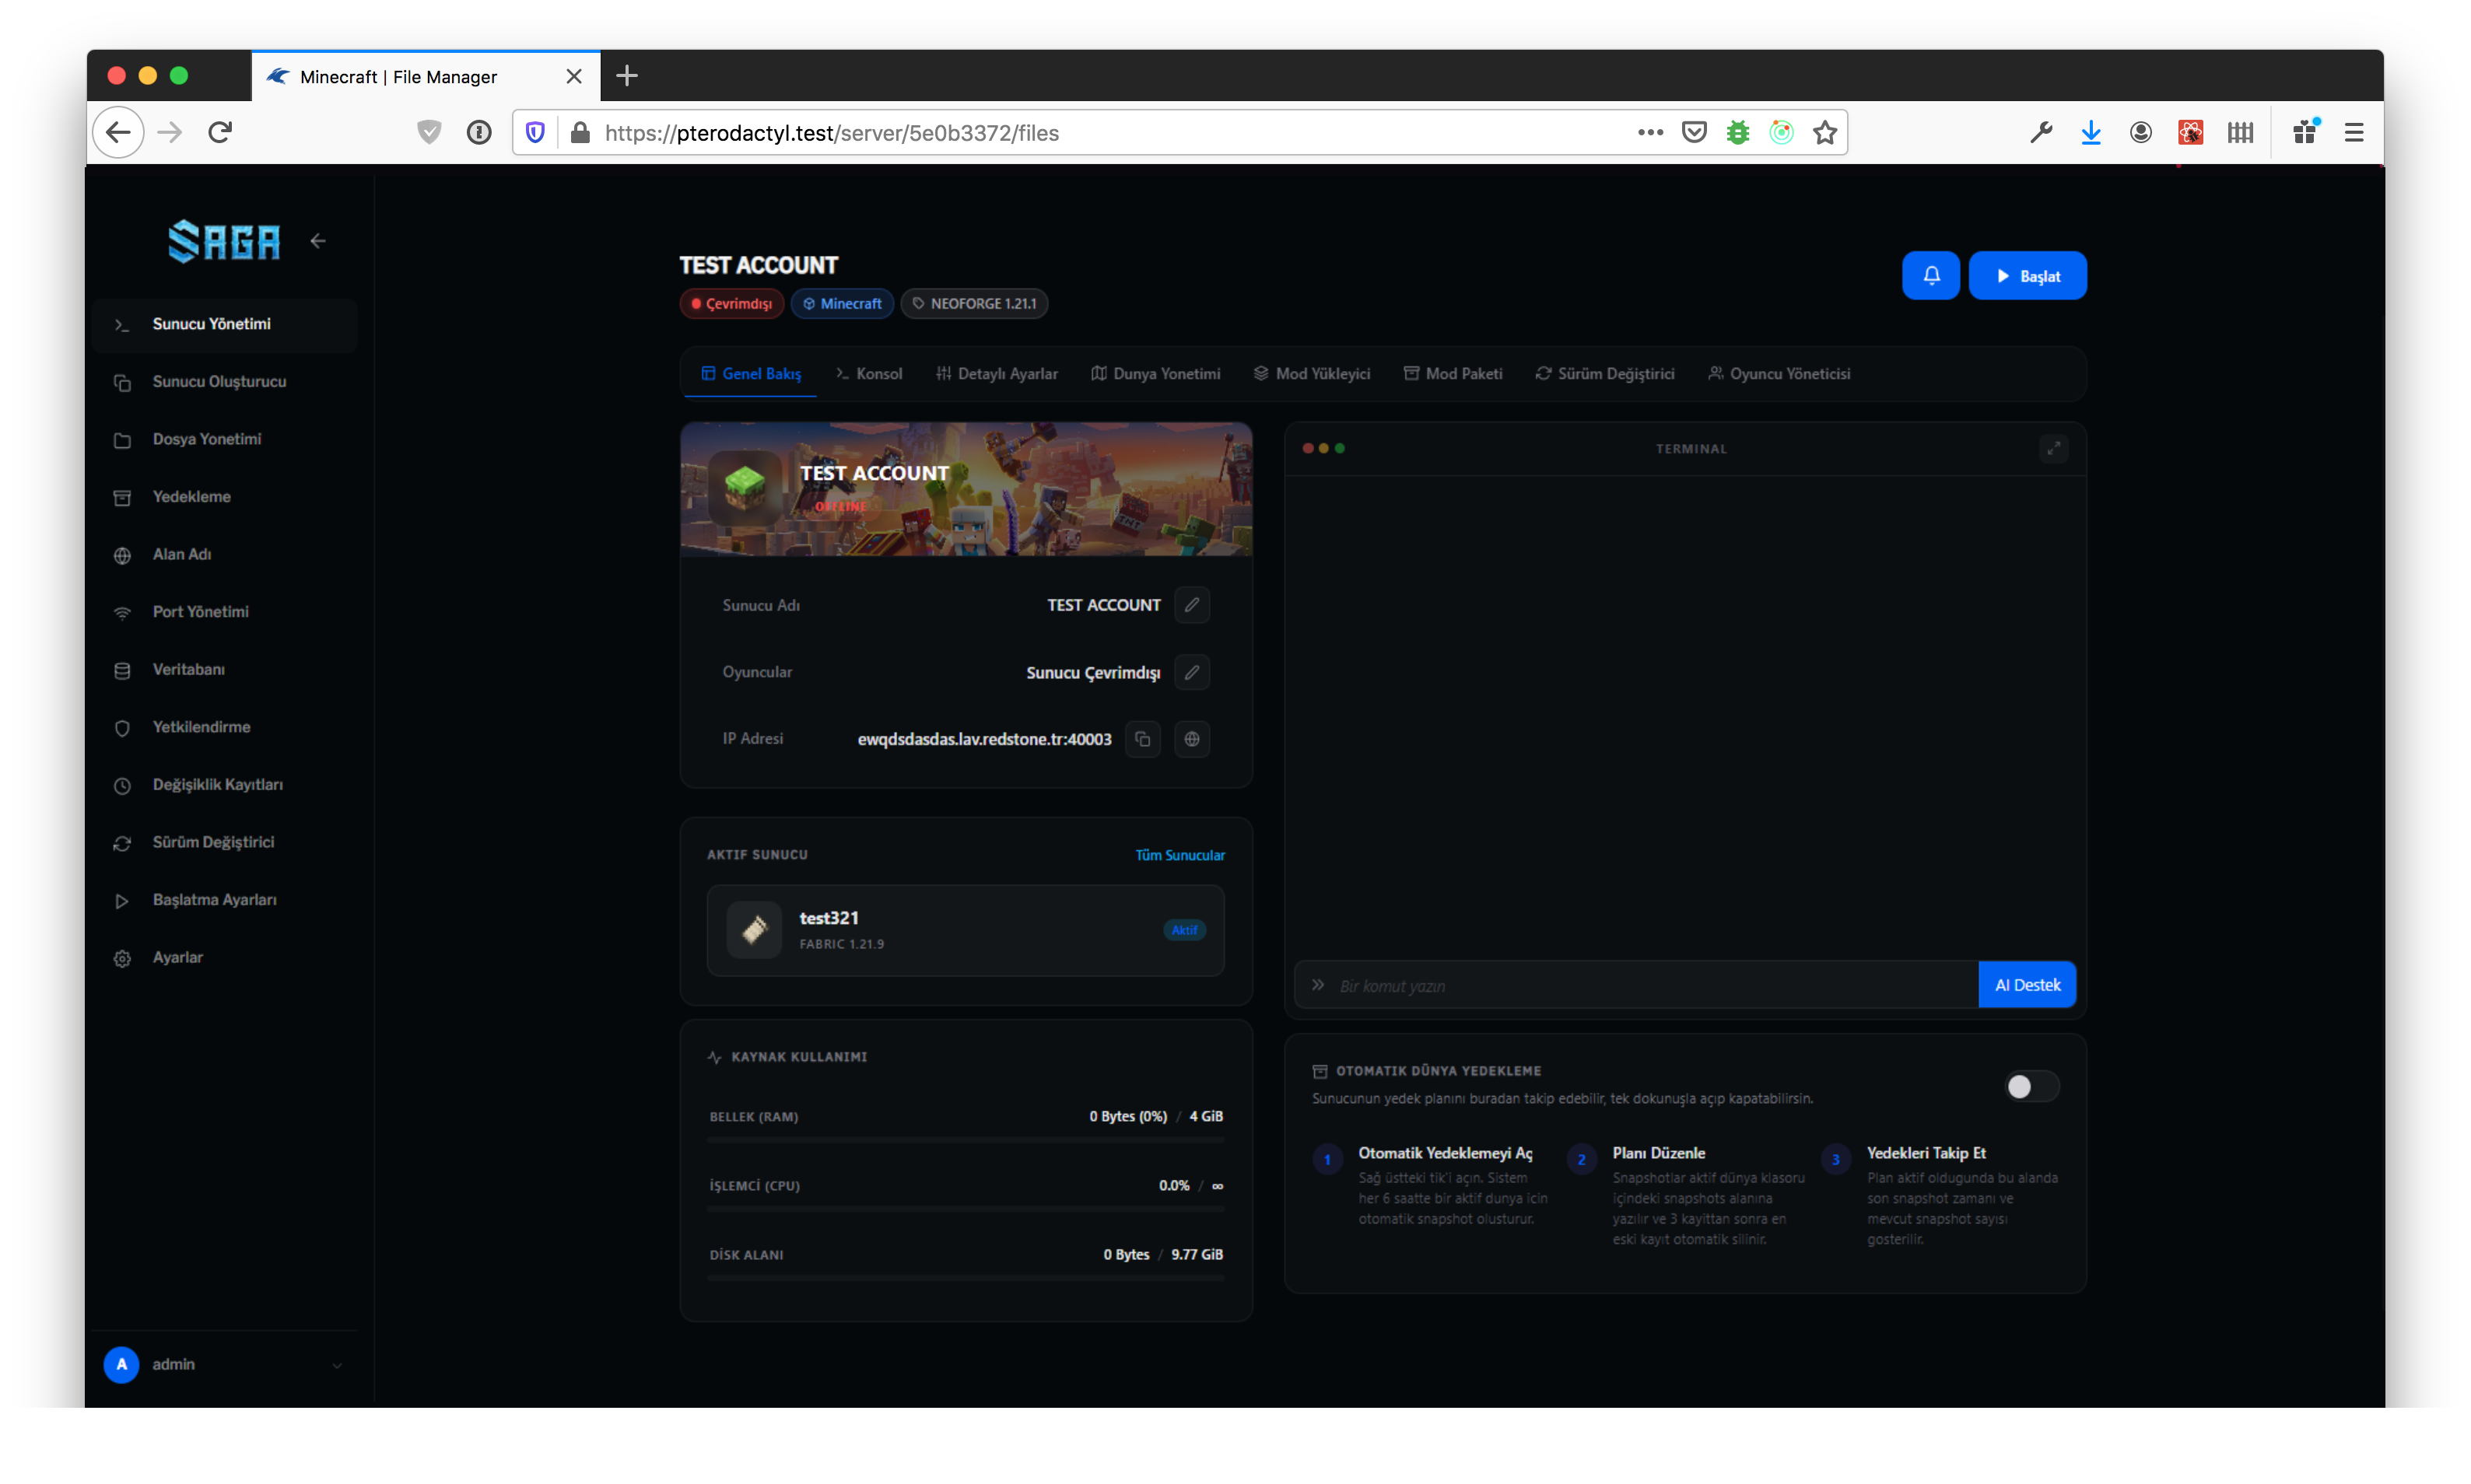
Task: Open Veritabanı sidebar item
Action: click(x=225, y=669)
